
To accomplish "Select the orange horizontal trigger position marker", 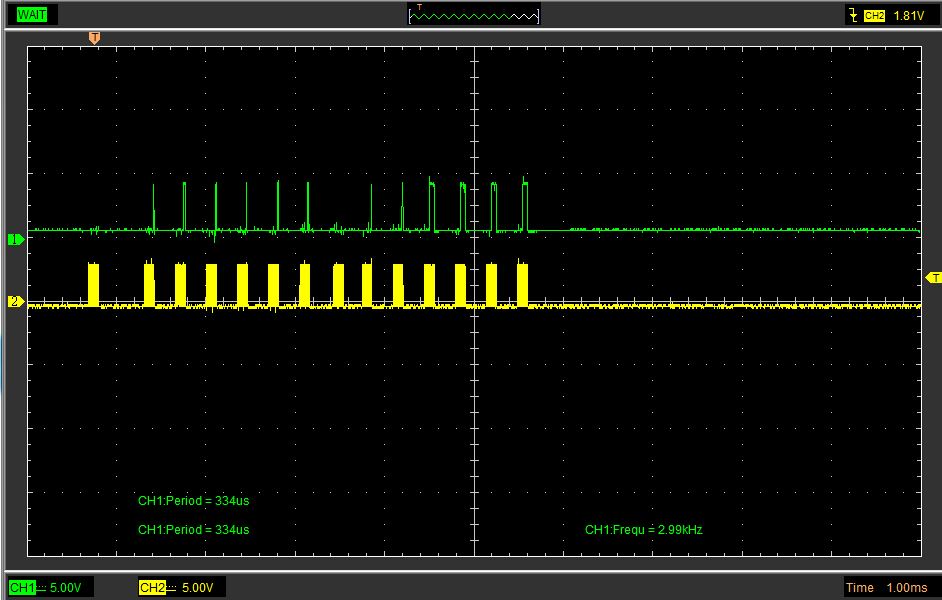I will (94, 38).
